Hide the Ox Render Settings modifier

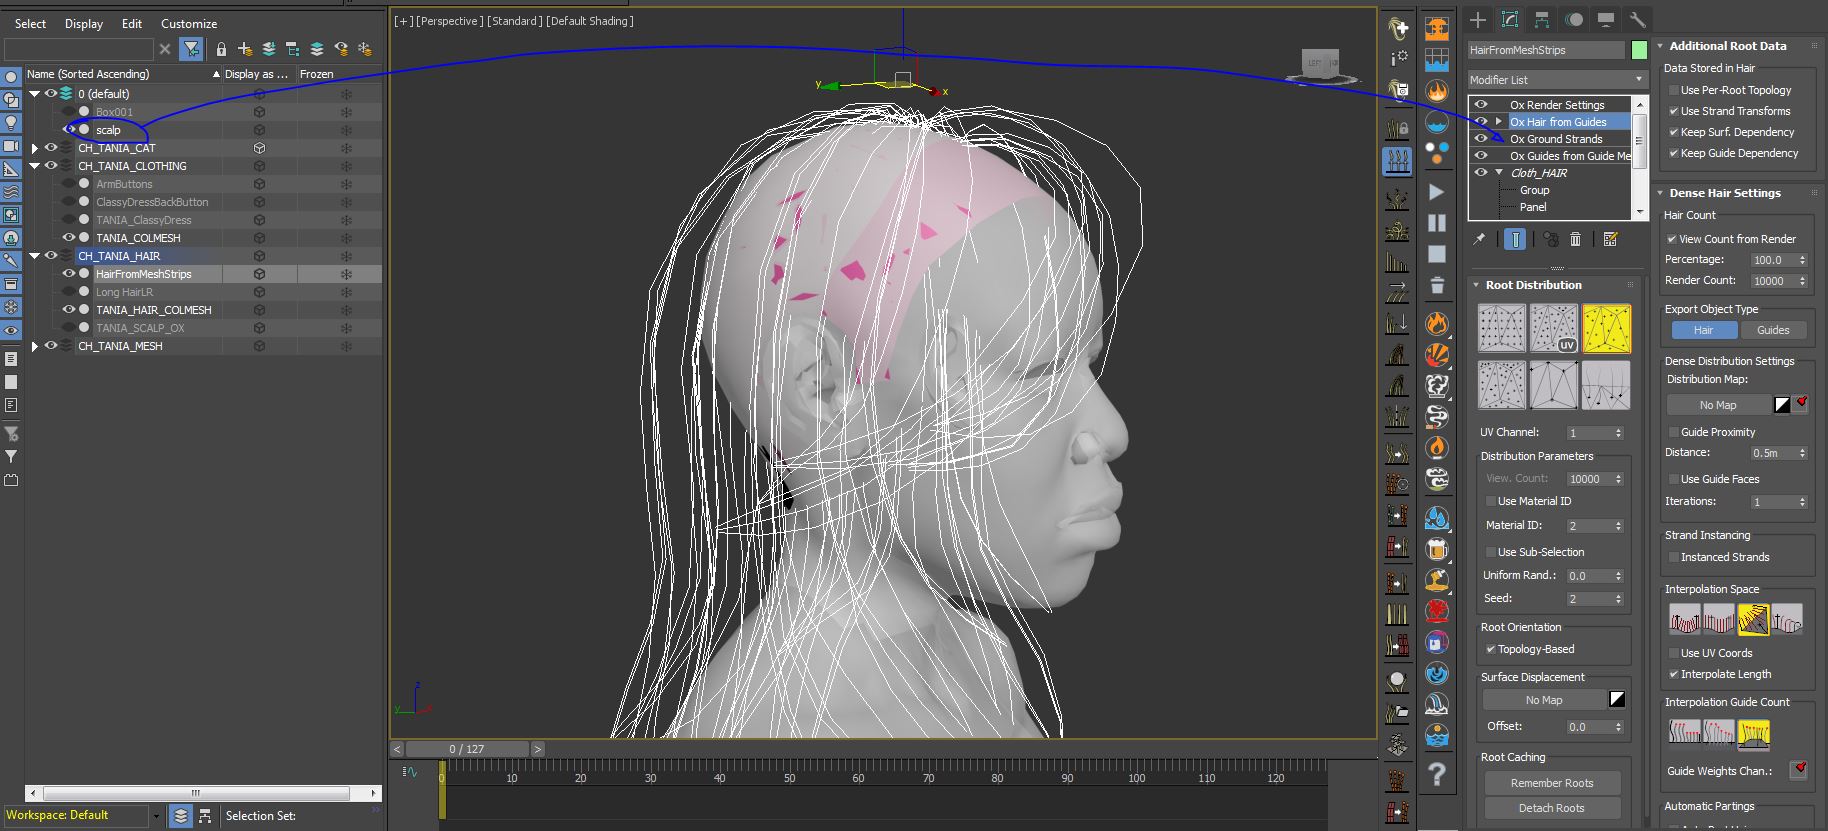(1481, 105)
